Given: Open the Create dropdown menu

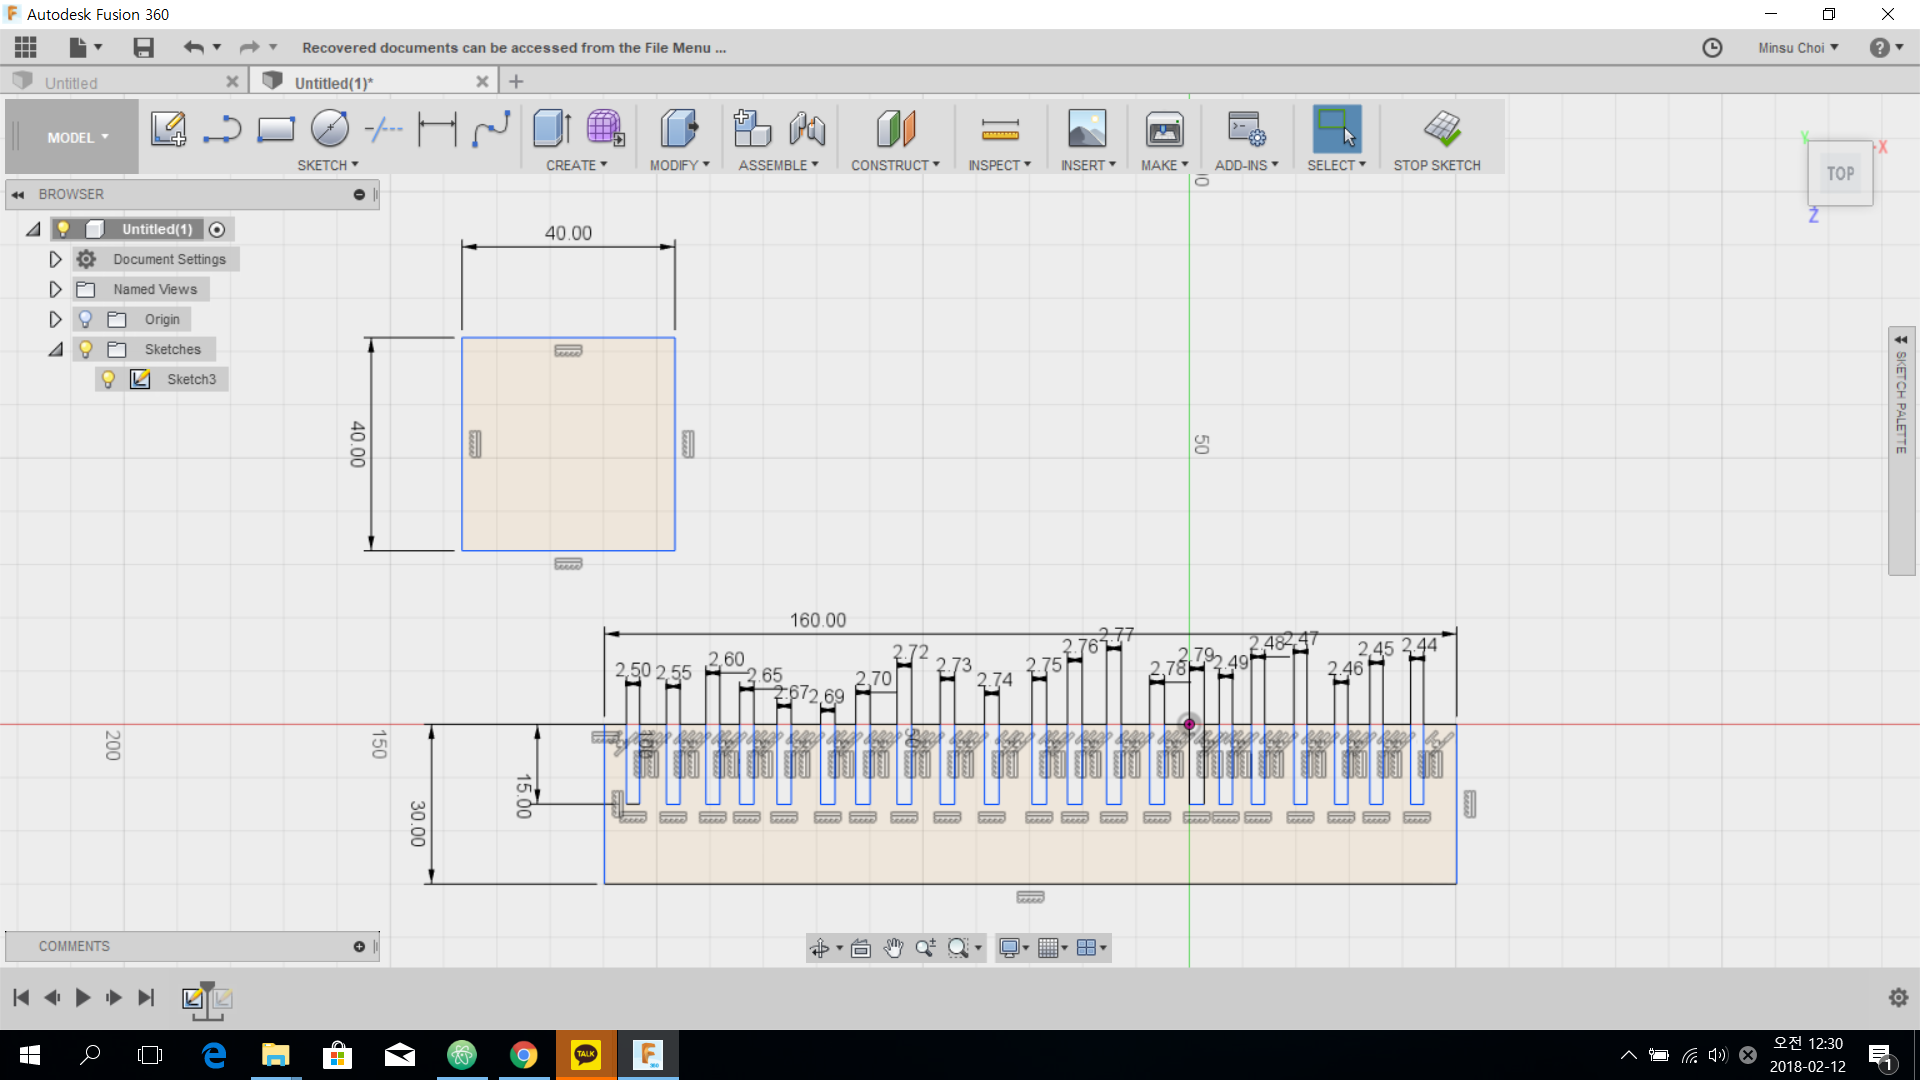Looking at the screenshot, I should [576, 165].
